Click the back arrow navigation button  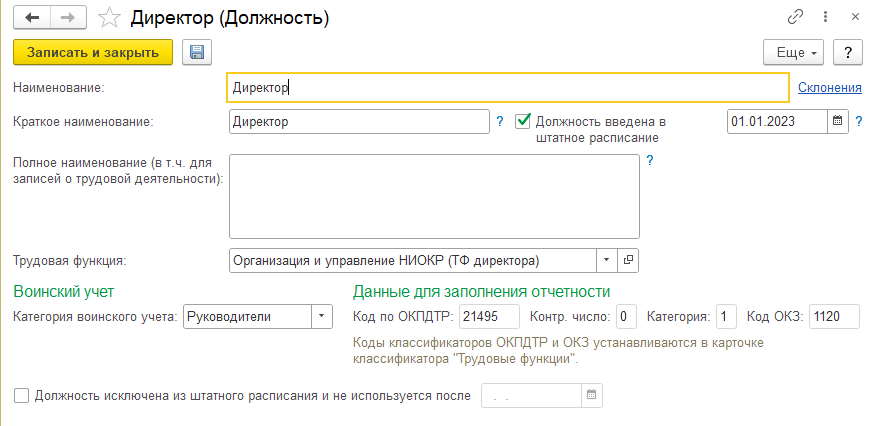pyautogui.click(x=32, y=18)
